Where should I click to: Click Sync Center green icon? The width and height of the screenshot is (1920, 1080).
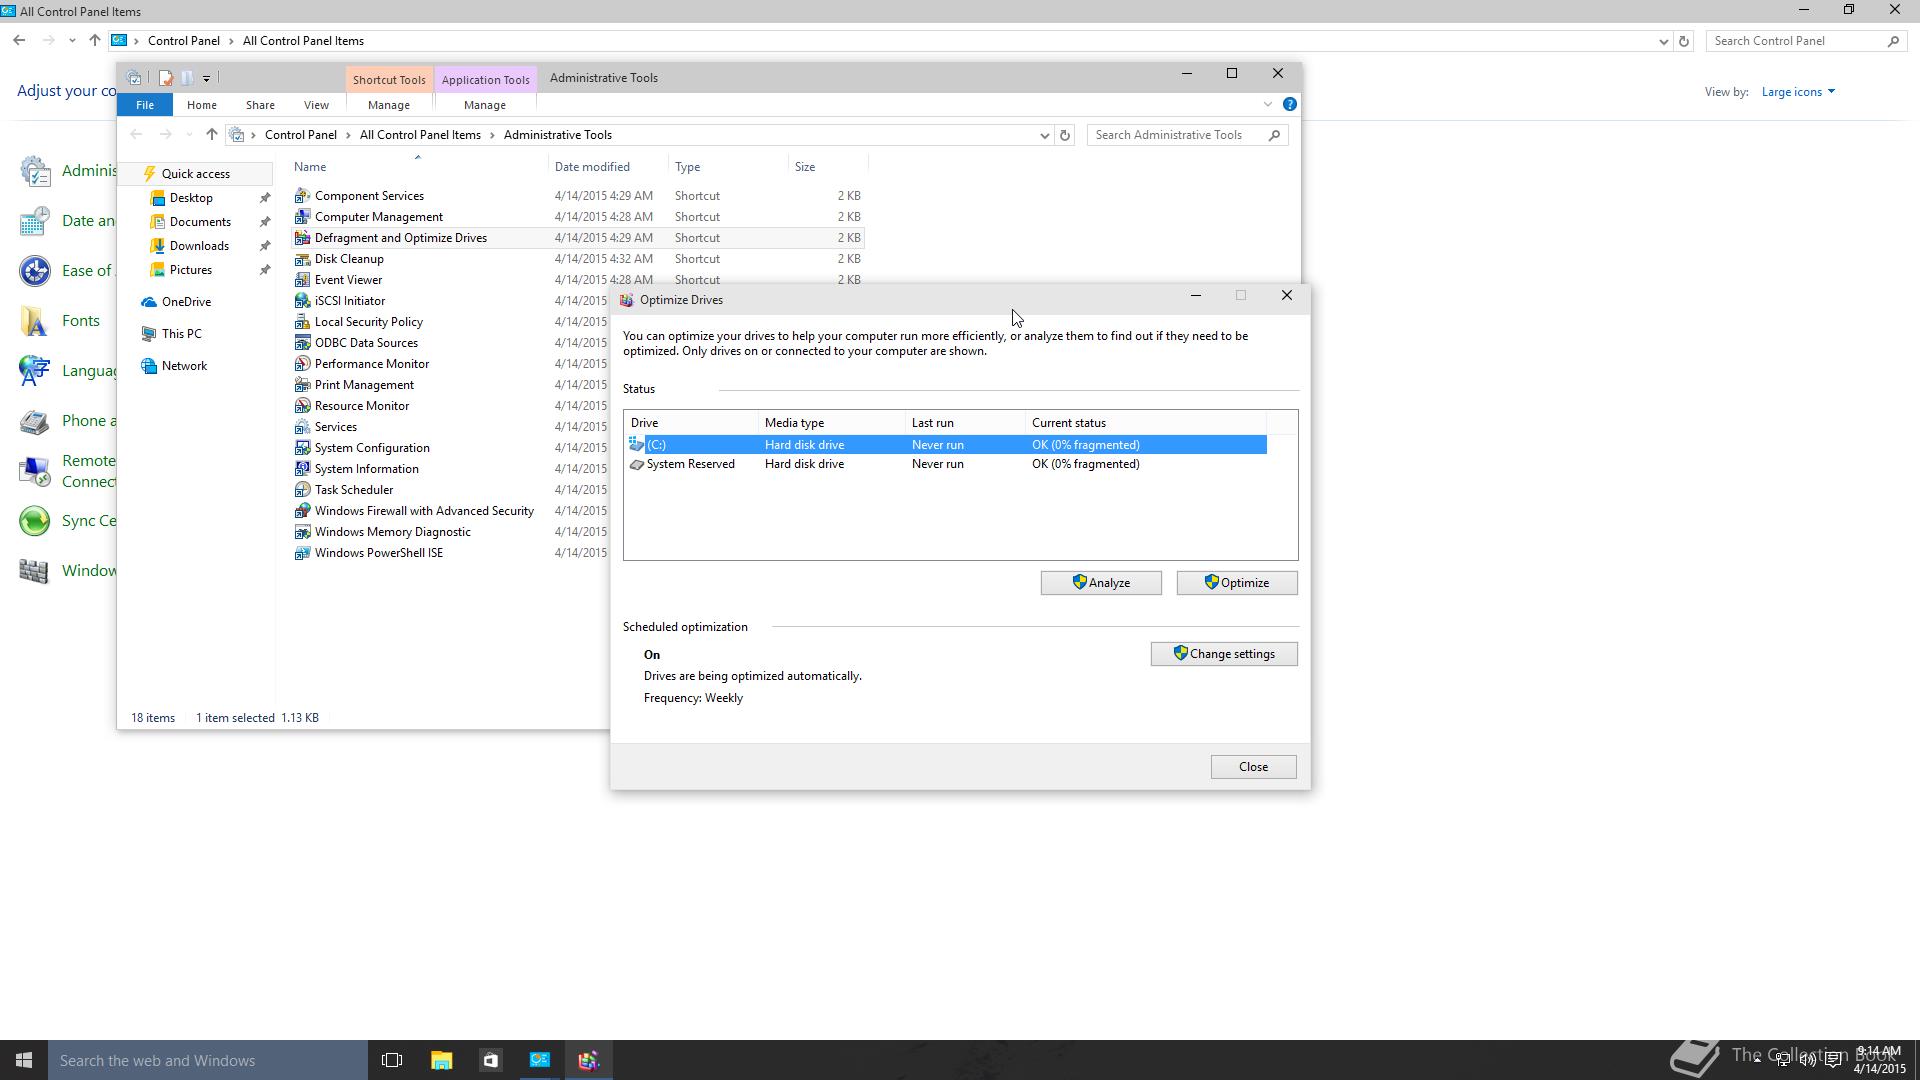35,521
